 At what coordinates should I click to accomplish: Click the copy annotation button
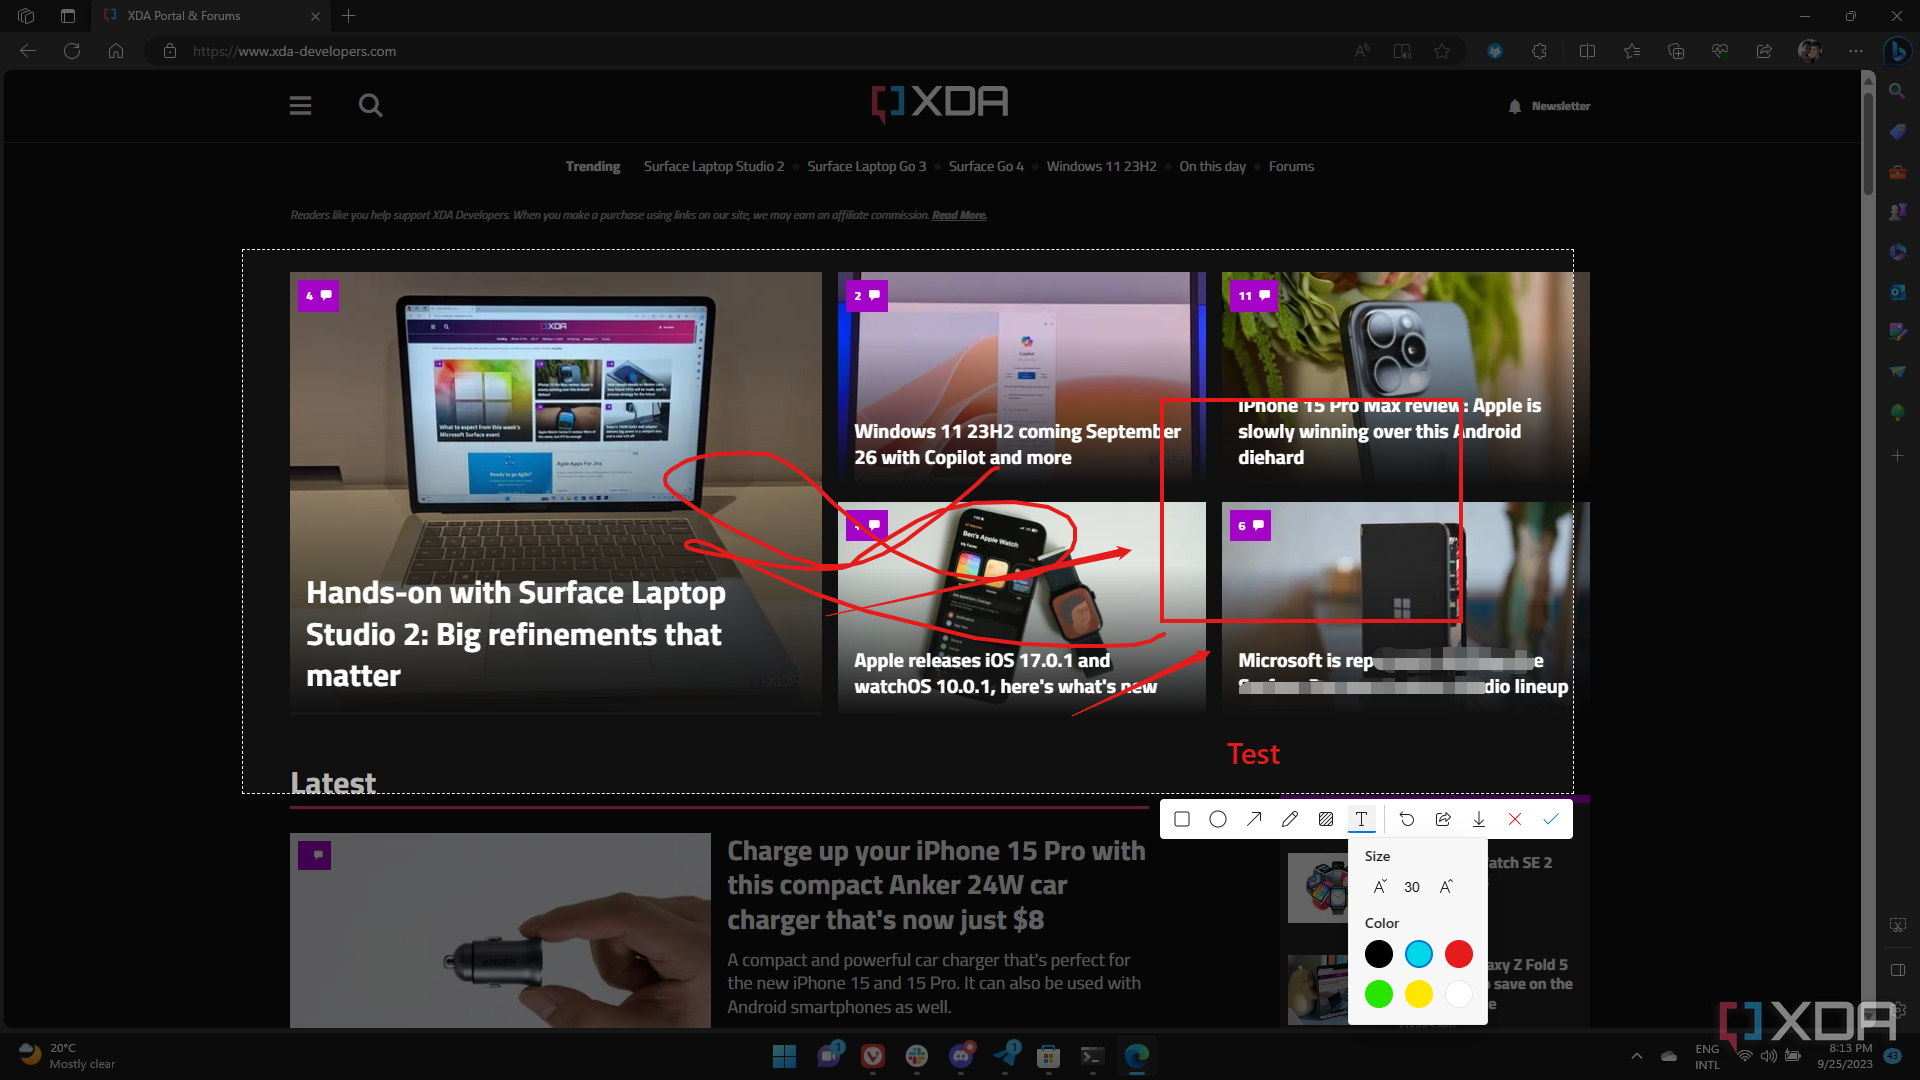click(1443, 820)
